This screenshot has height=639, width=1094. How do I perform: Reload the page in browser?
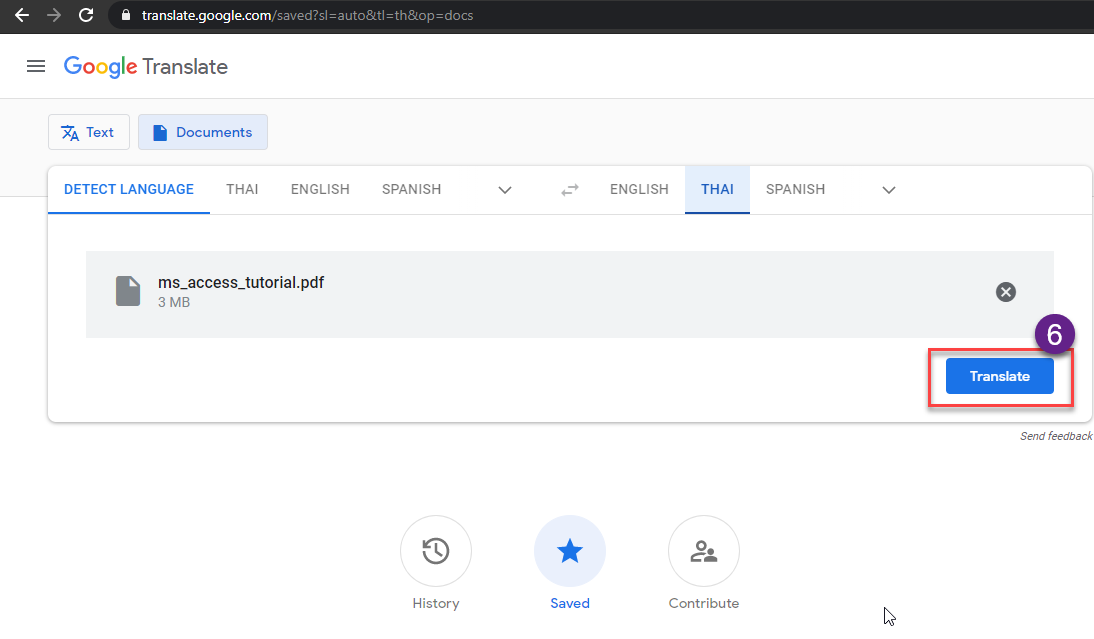click(x=86, y=15)
